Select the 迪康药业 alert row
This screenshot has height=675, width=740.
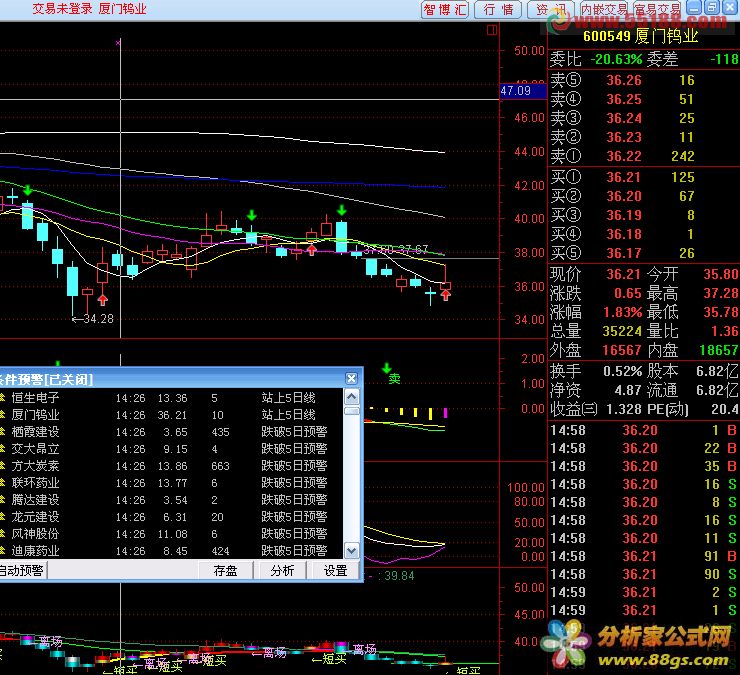coord(172,550)
